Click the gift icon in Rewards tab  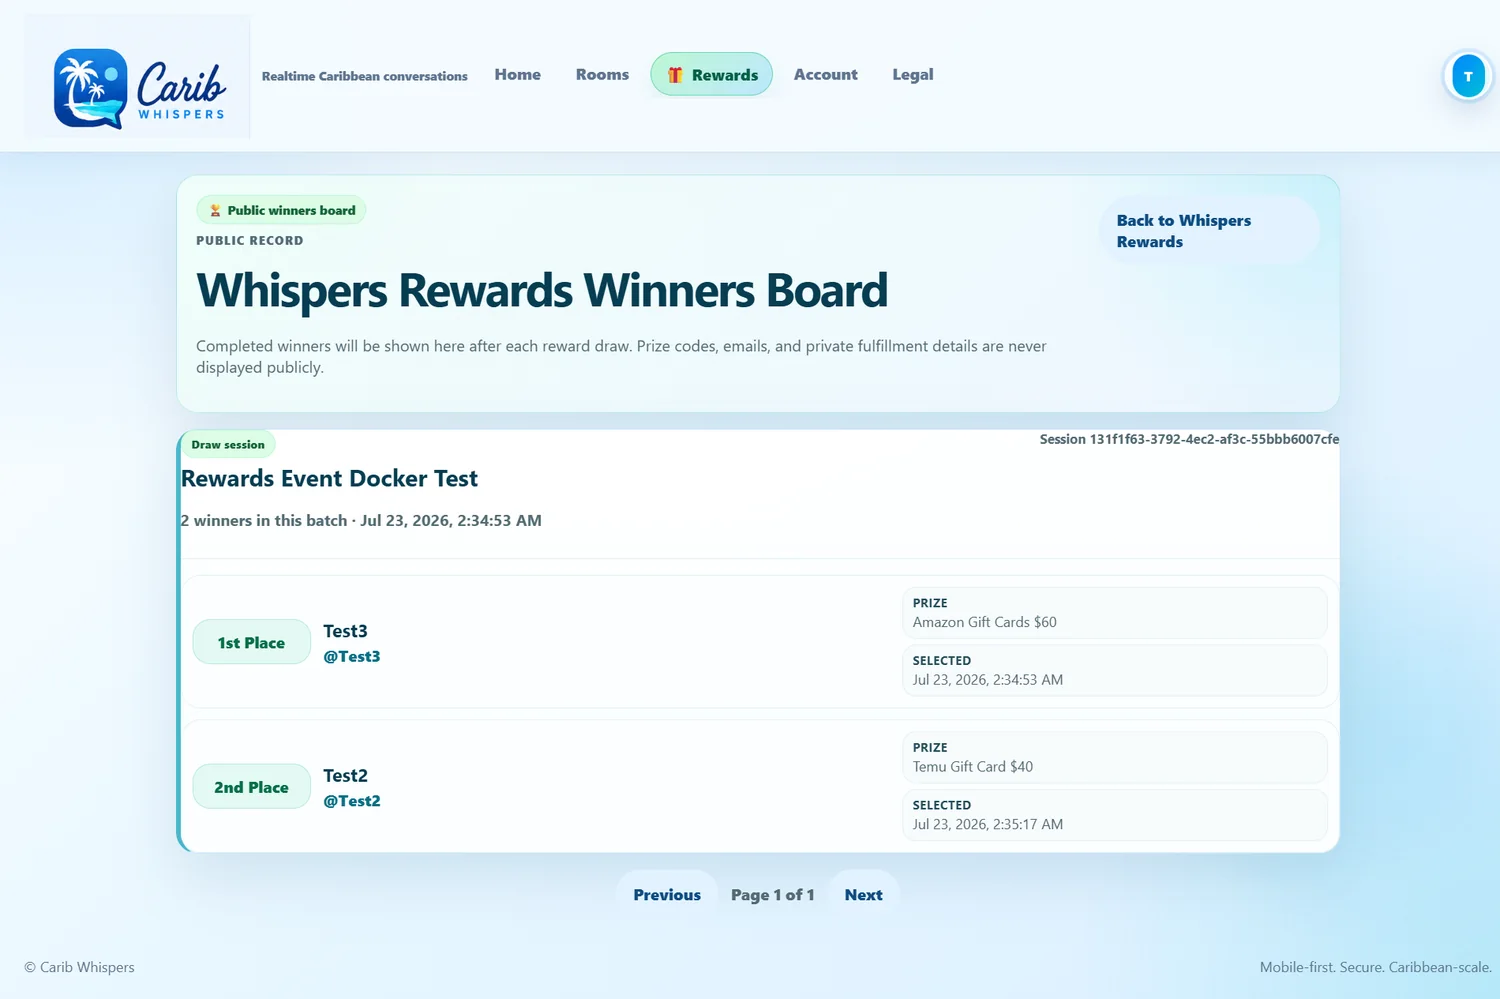tap(675, 75)
